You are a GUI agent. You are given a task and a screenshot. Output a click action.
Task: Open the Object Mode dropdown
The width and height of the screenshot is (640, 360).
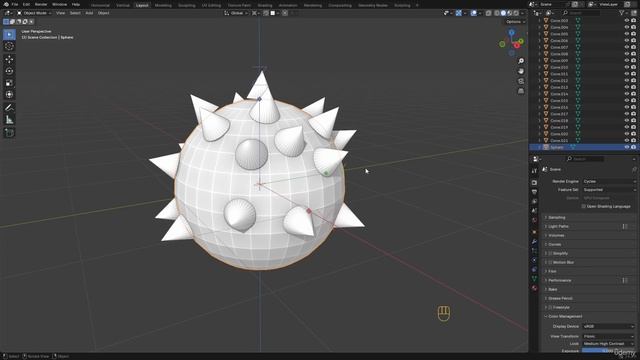pos(34,13)
